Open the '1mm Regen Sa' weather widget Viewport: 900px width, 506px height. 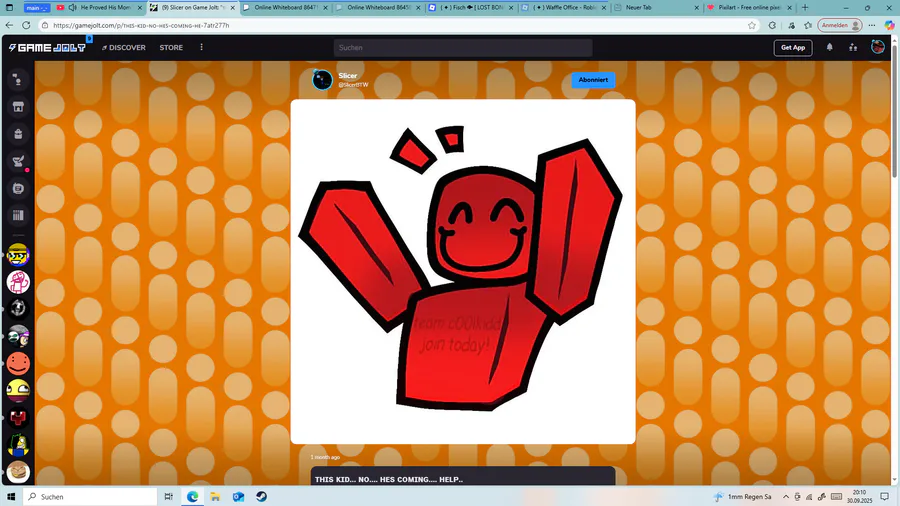[743, 497]
